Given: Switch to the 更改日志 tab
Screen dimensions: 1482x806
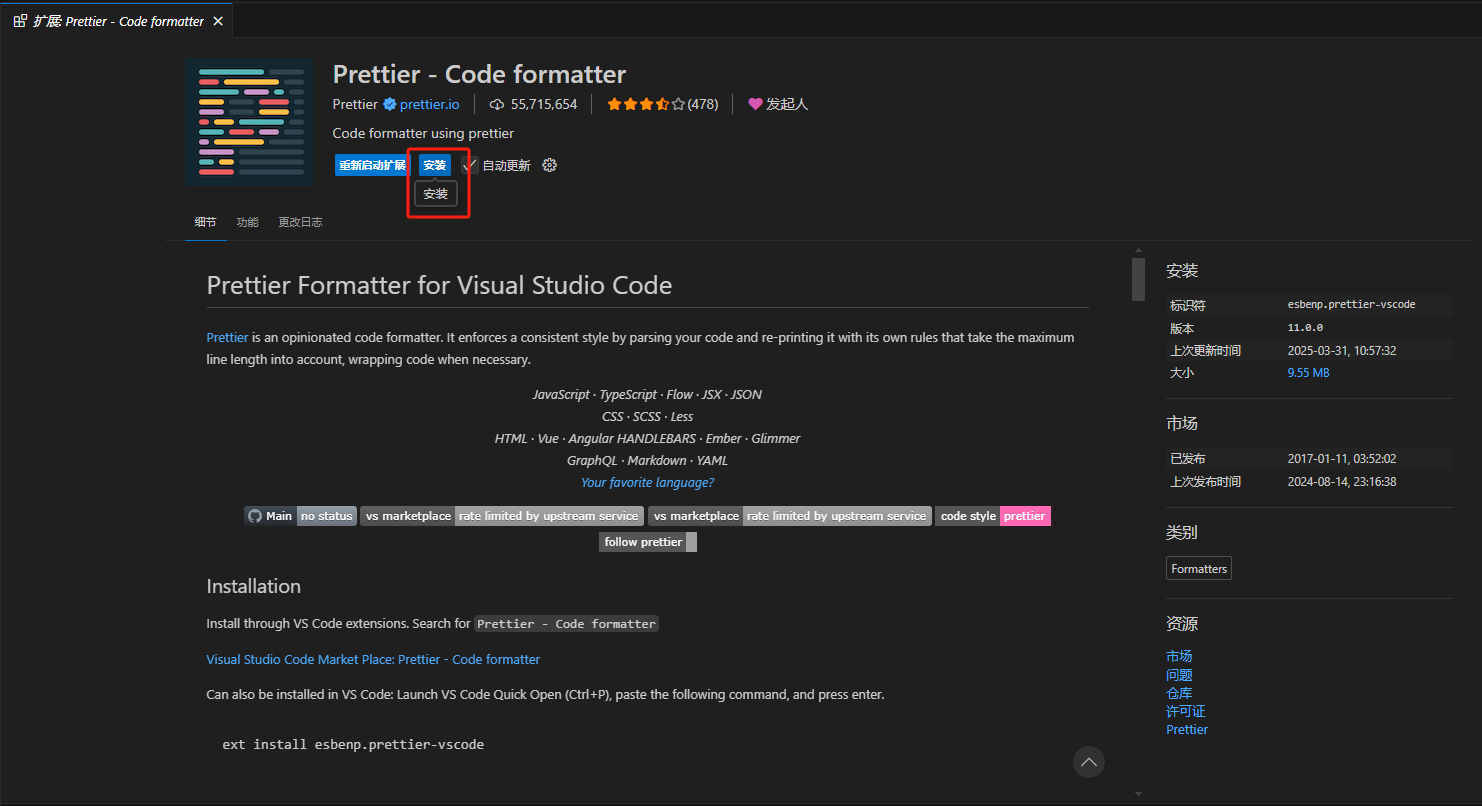Looking at the screenshot, I should 300,222.
